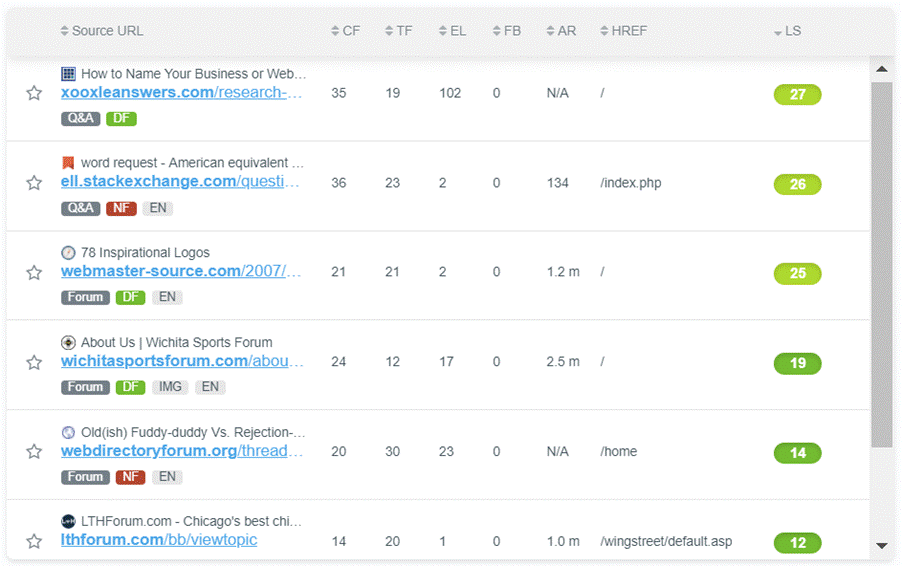The height and width of the screenshot is (566, 902).
Task: Toggle favorite star for wichitasportsforum.com
Action: pos(34,362)
